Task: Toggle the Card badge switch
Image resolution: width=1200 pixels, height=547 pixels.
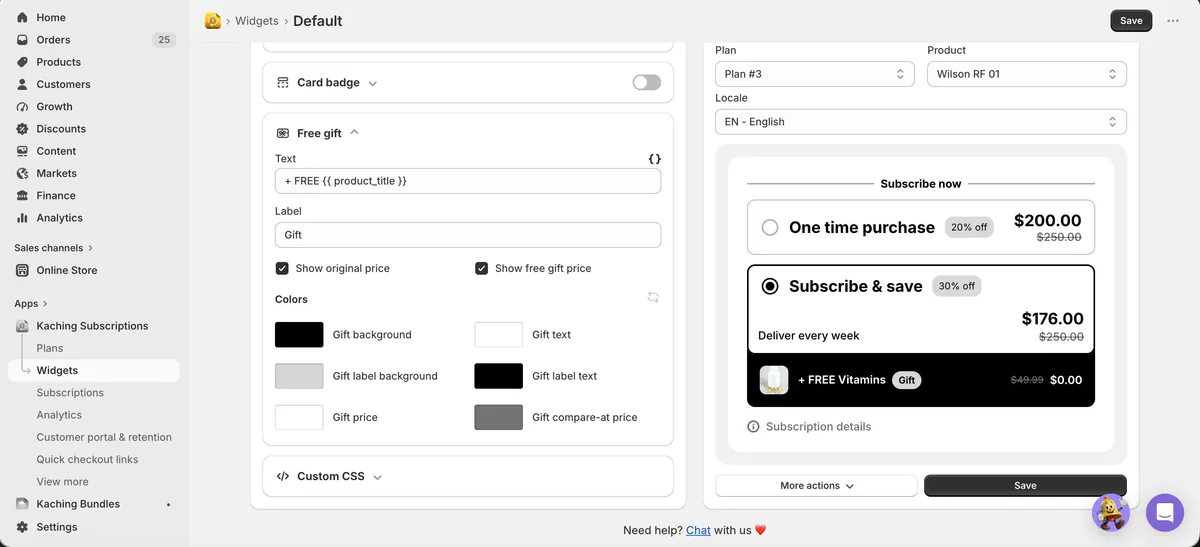Action: [x=647, y=83]
